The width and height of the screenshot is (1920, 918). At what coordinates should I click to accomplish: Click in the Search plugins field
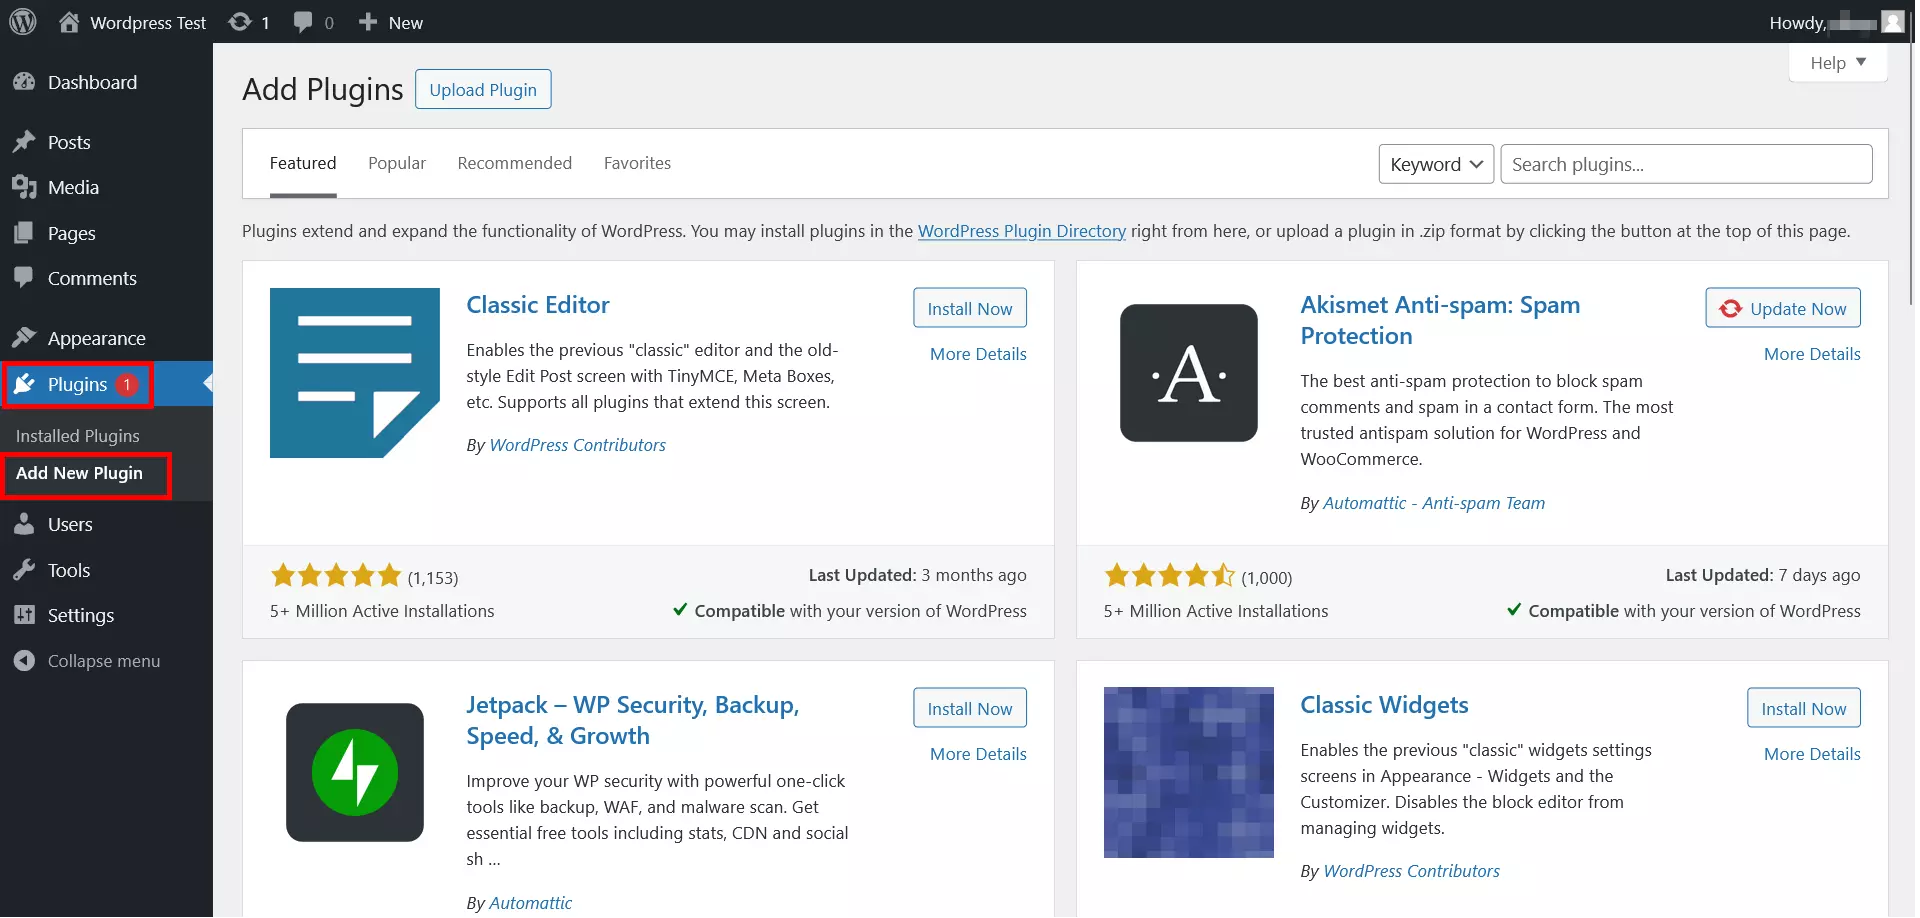(x=1686, y=164)
